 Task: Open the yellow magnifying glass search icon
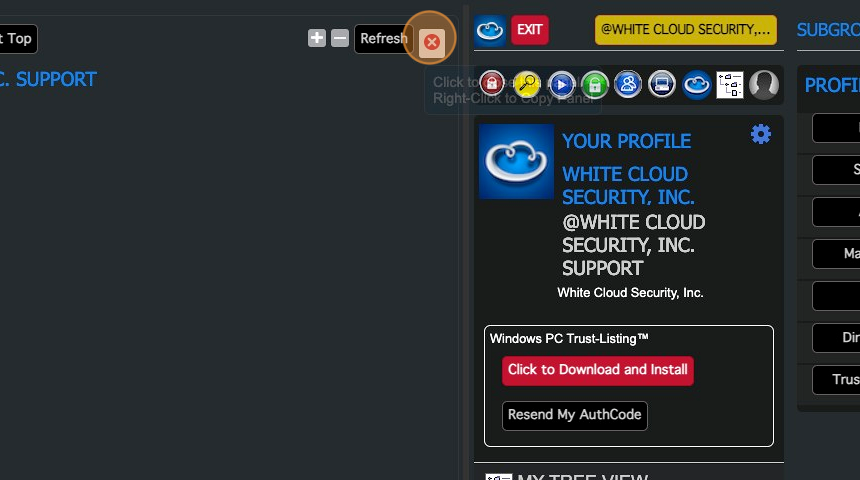[x=526, y=85]
